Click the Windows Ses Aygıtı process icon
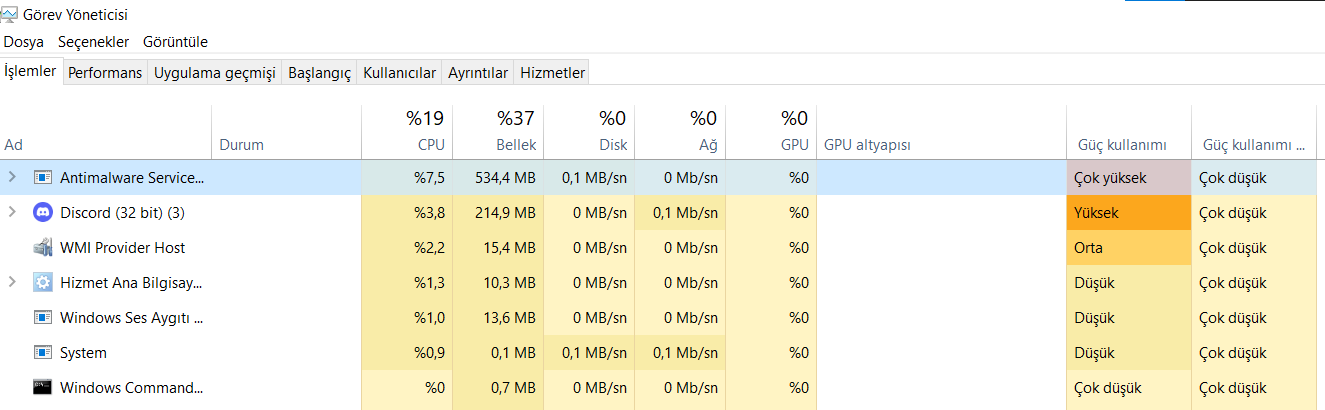 [x=43, y=318]
